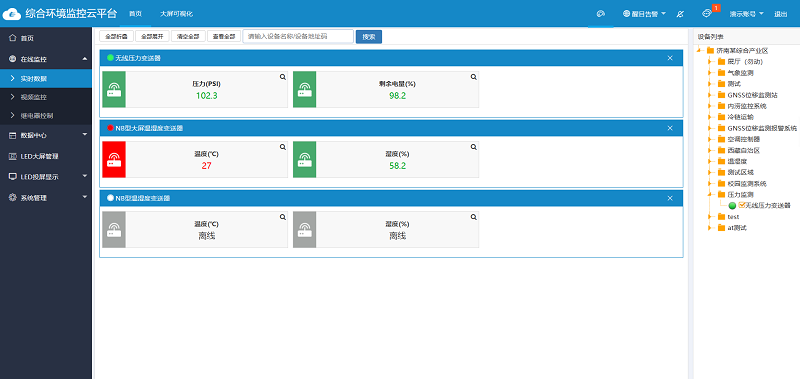Expand the 气象监测 tree folder
Image resolution: width=800 pixels, height=379 pixels.
(x=710, y=72)
